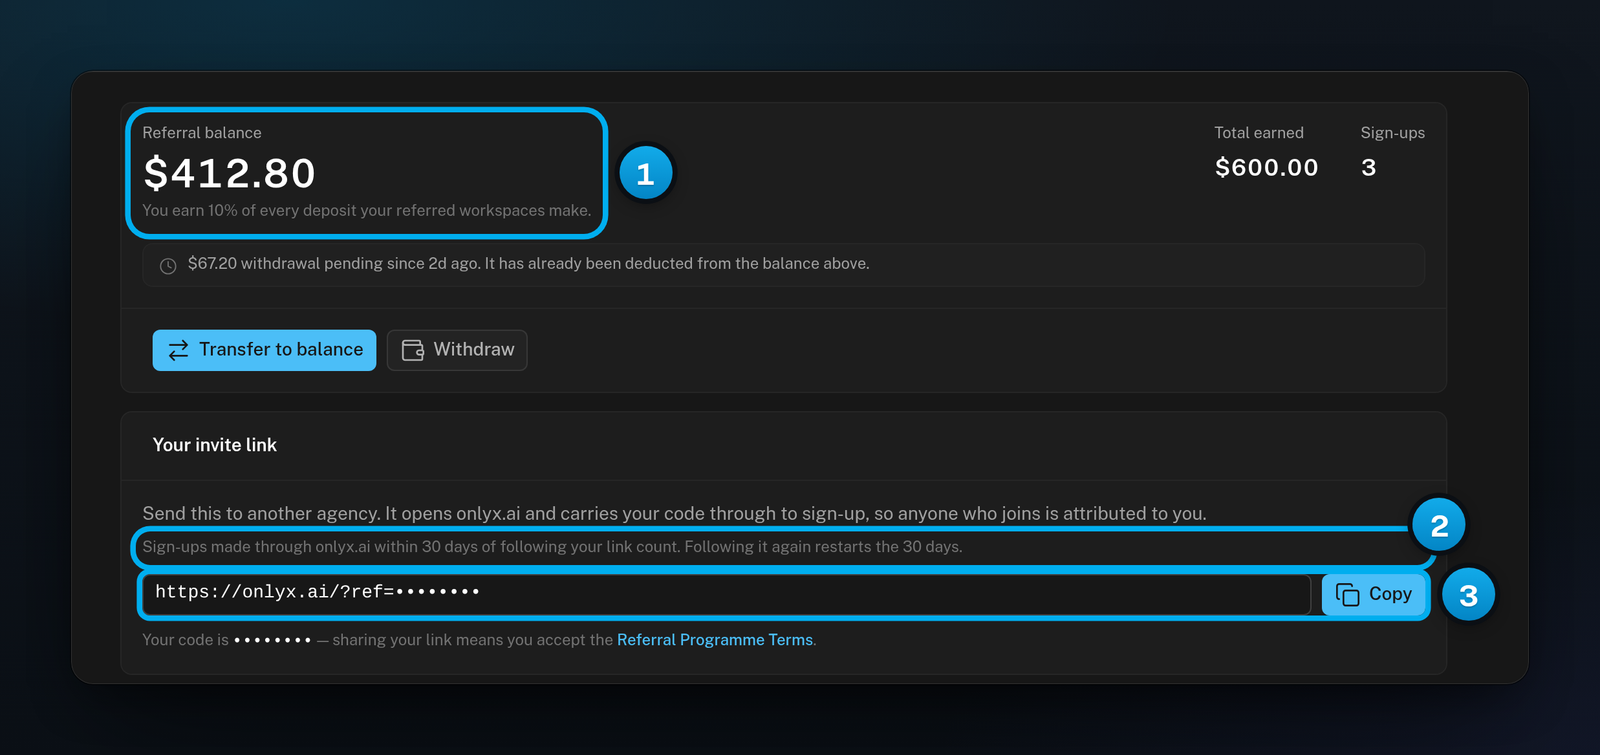1600x755 pixels.
Task: Click the 'Your invite link' heading
Action: pyautogui.click(x=215, y=445)
